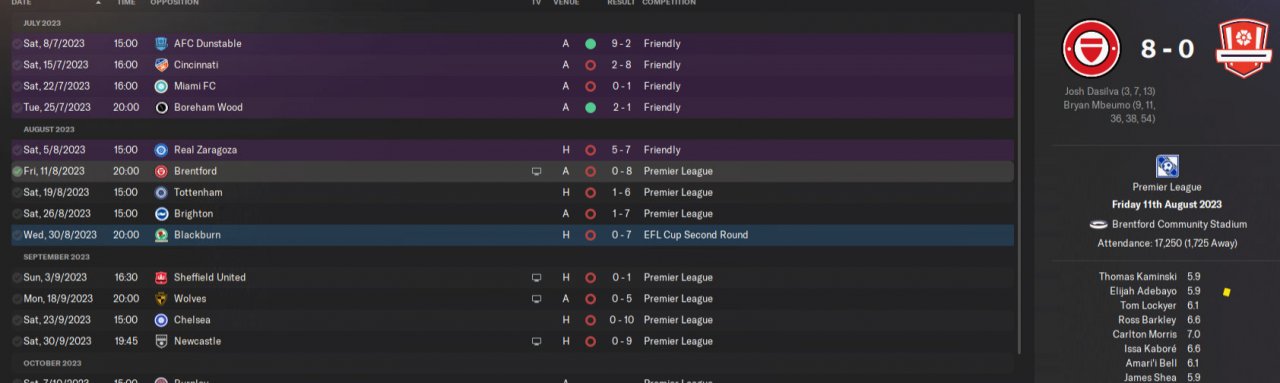Click the away team crest beside the score
Viewport: 1280px width, 383px height.
[x=1245, y=48]
